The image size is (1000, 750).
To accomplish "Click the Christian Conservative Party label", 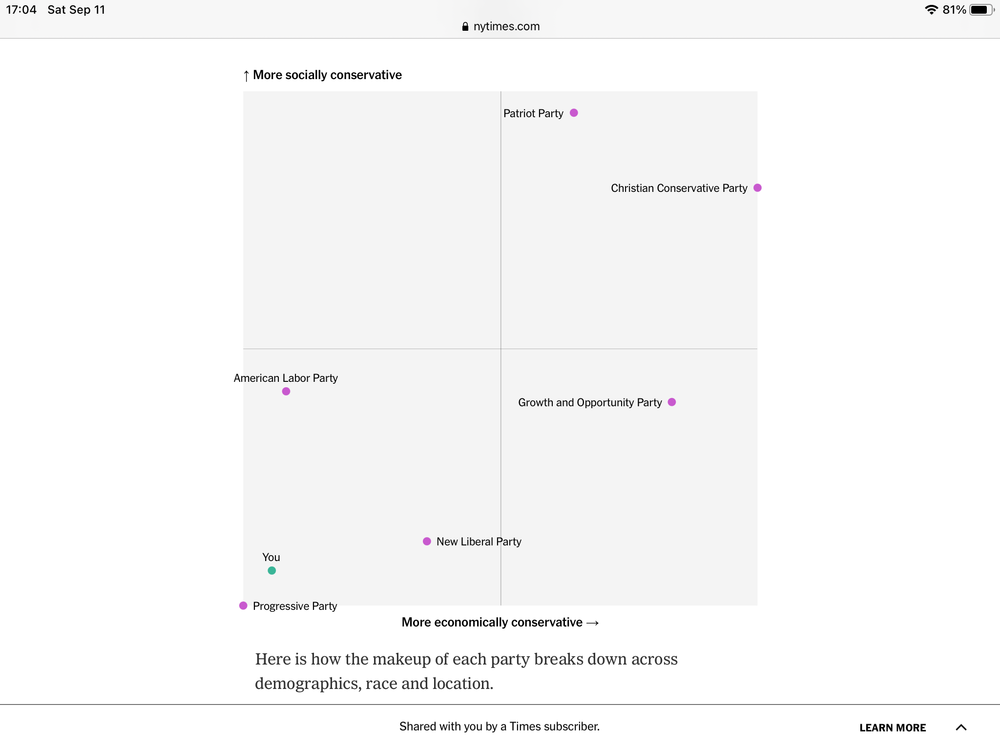I will coord(679,188).
